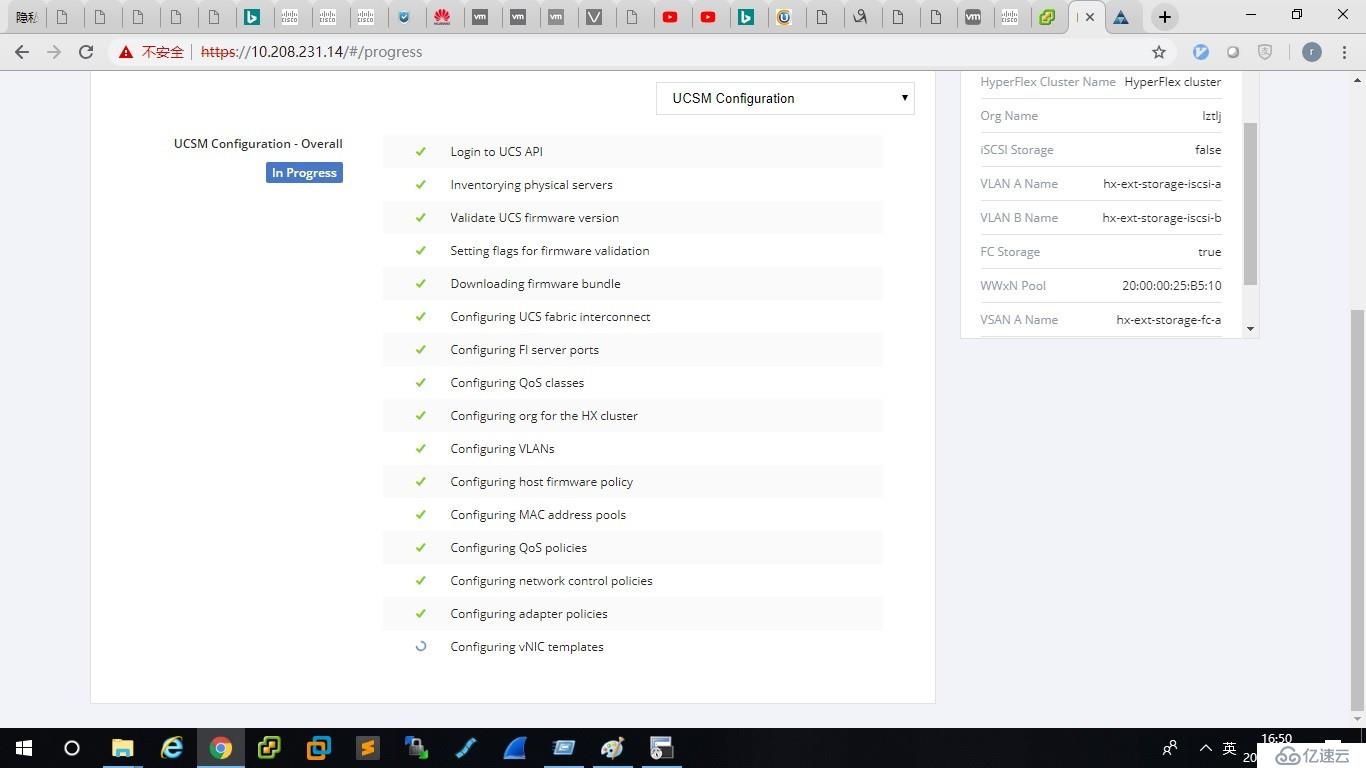Switch to the orange ring icon tab
The height and width of the screenshot is (768, 1366).
[784, 17]
